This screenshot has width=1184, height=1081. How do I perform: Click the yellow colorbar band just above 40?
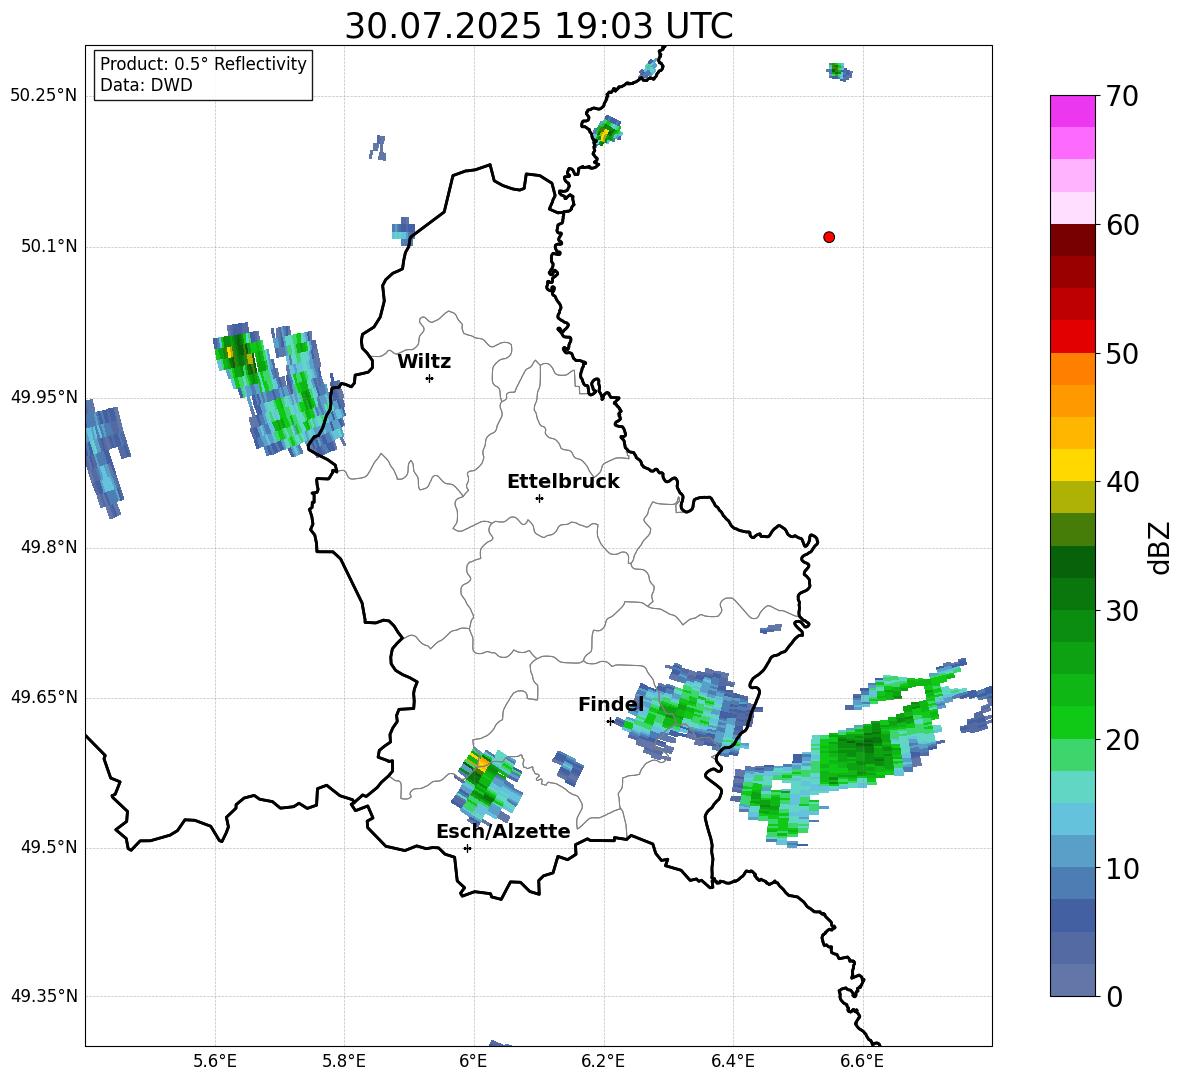click(x=1072, y=465)
